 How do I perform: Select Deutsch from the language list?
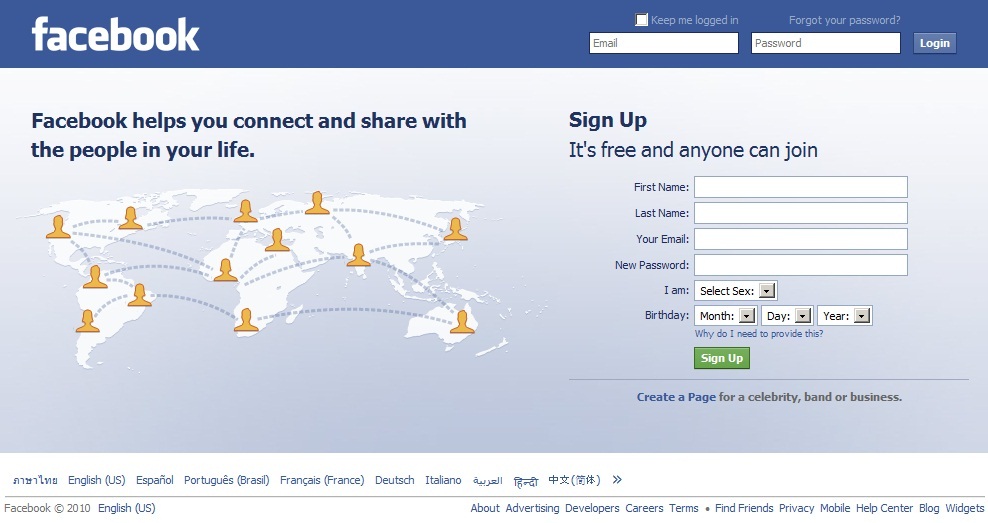[x=394, y=480]
